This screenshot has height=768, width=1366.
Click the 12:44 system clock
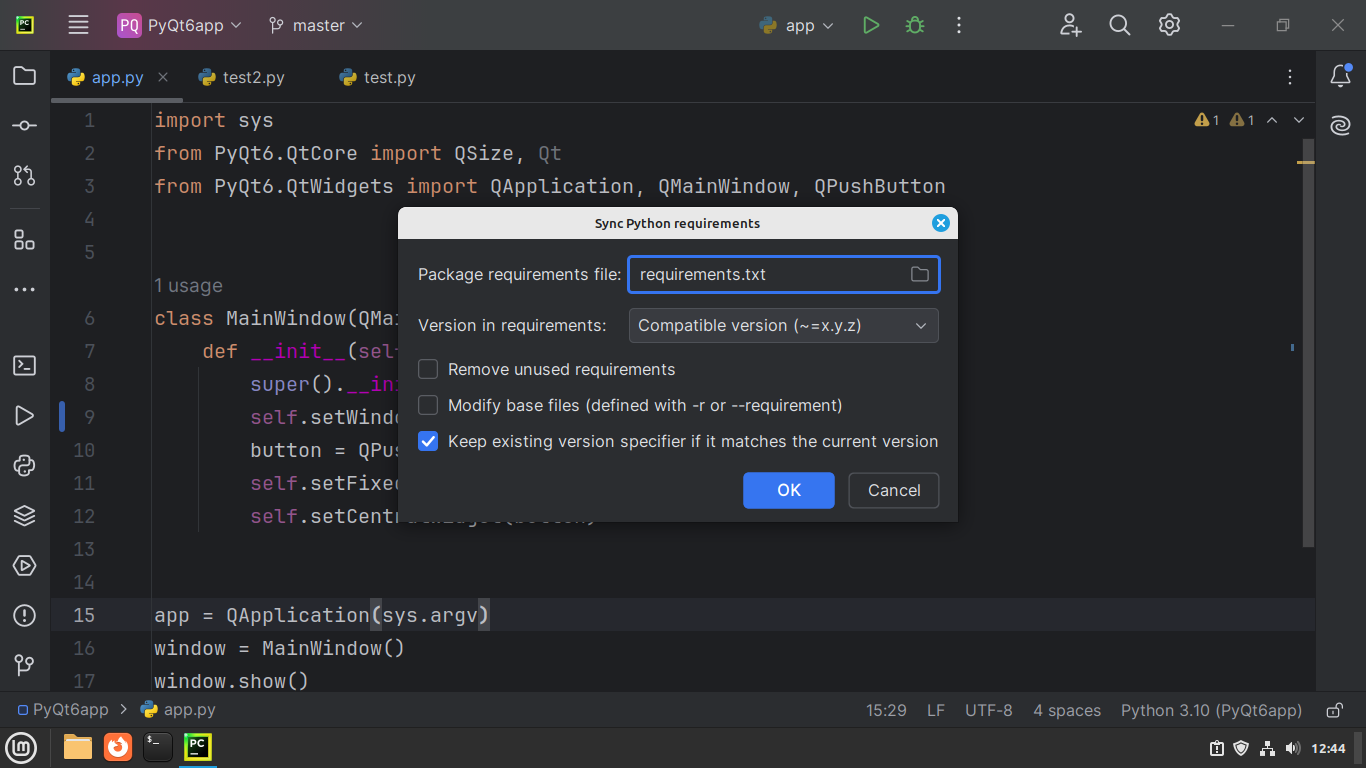click(x=1329, y=748)
